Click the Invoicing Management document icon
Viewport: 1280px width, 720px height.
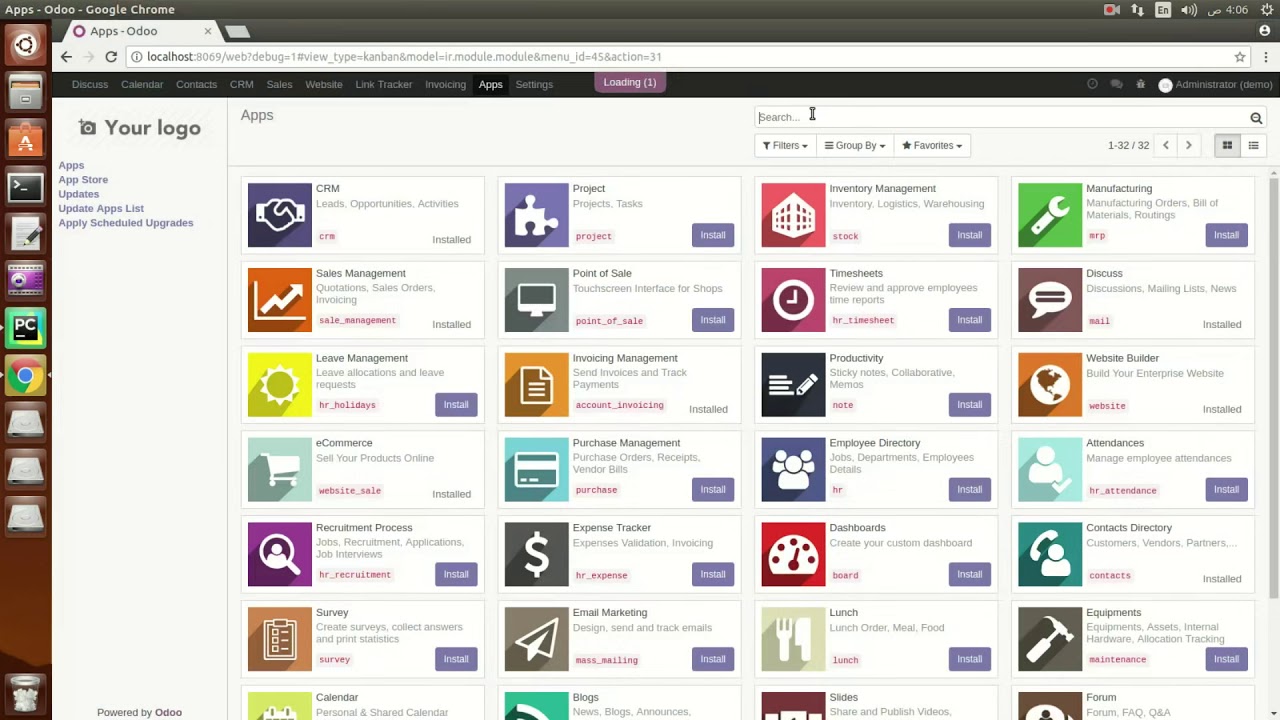click(536, 385)
